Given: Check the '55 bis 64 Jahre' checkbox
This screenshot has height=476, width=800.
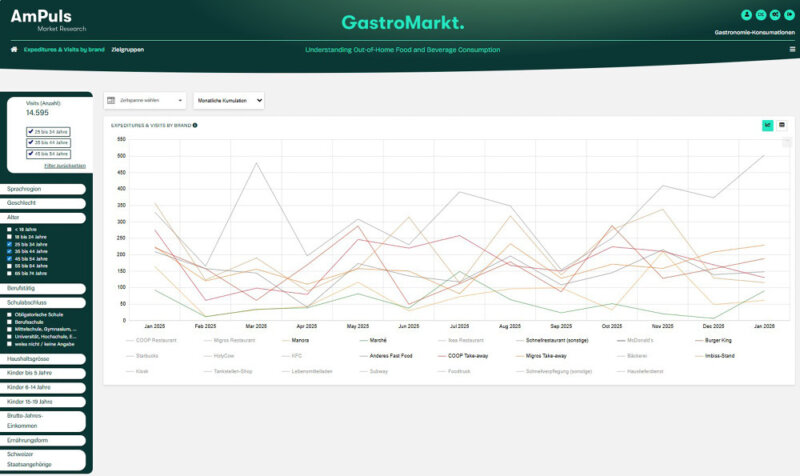Looking at the screenshot, I should 9,266.
